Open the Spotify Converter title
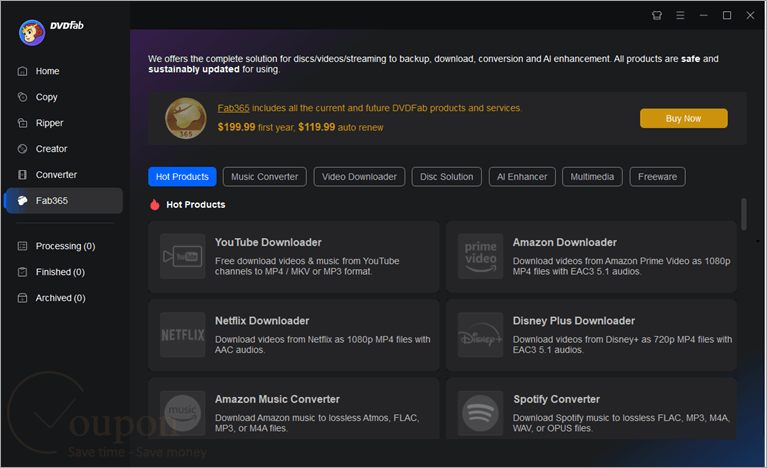 [x=557, y=400]
